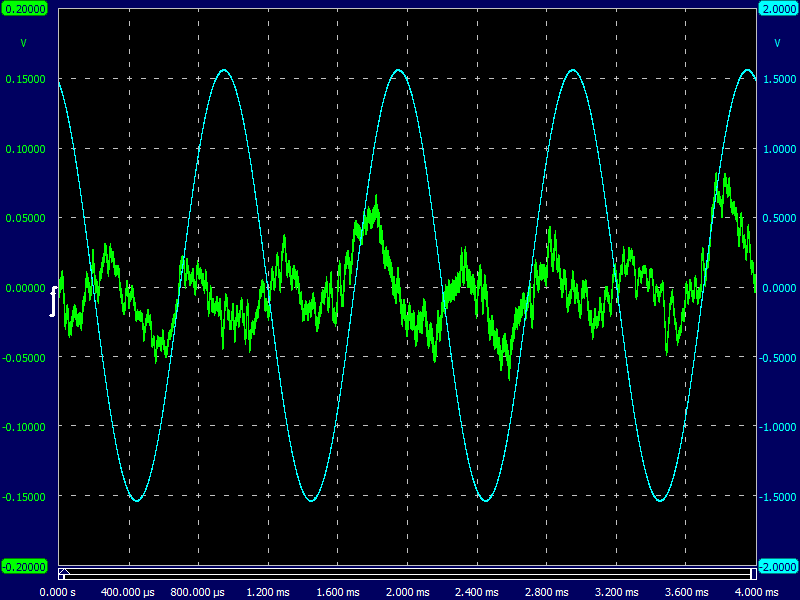Viewport: 800px width, 600px height.
Task: Click the green 0.00000 axis value
Action: 25,288
